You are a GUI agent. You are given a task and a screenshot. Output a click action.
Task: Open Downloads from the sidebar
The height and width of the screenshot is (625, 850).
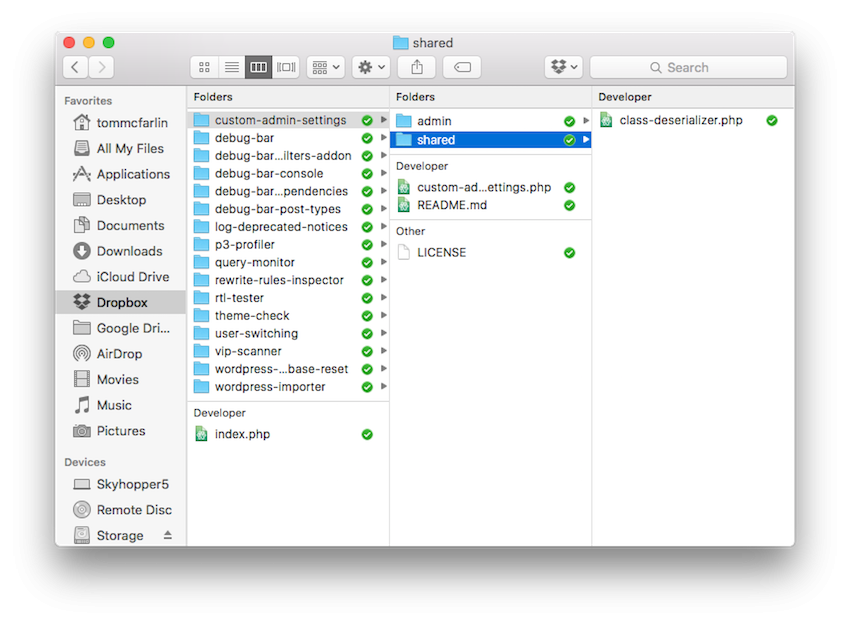coord(121,251)
